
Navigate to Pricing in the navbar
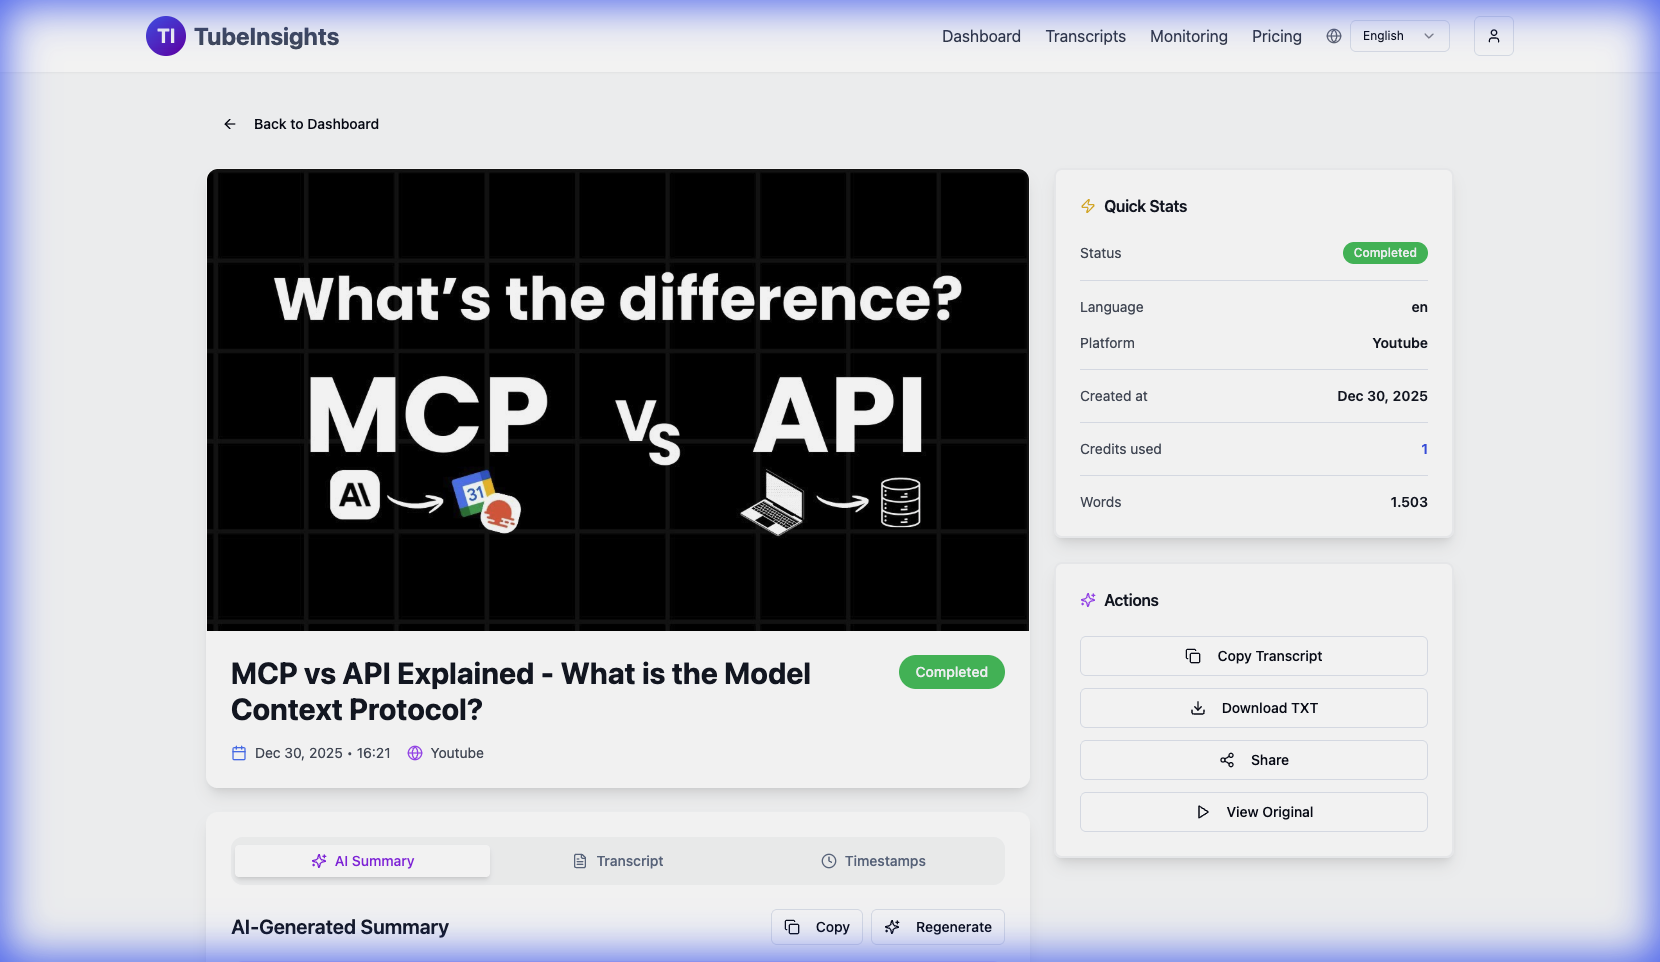[x=1276, y=36]
